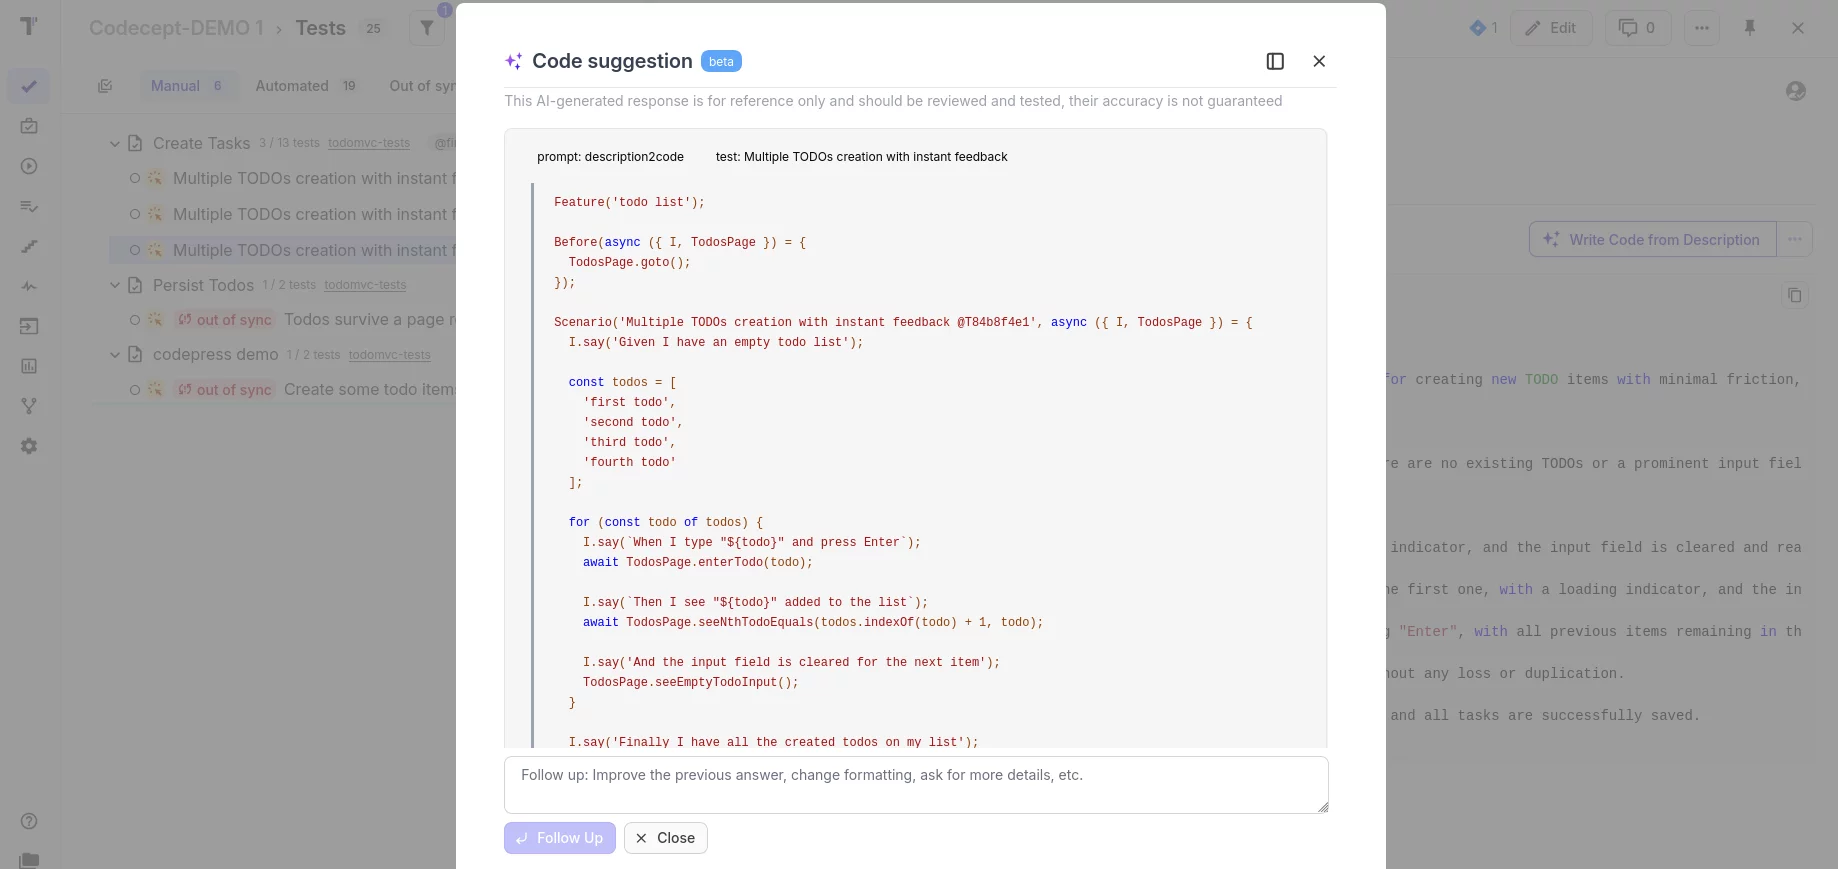The image size is (1838, 869).
Task: Open the branches icon in sidebar
Action: point(29,407)
